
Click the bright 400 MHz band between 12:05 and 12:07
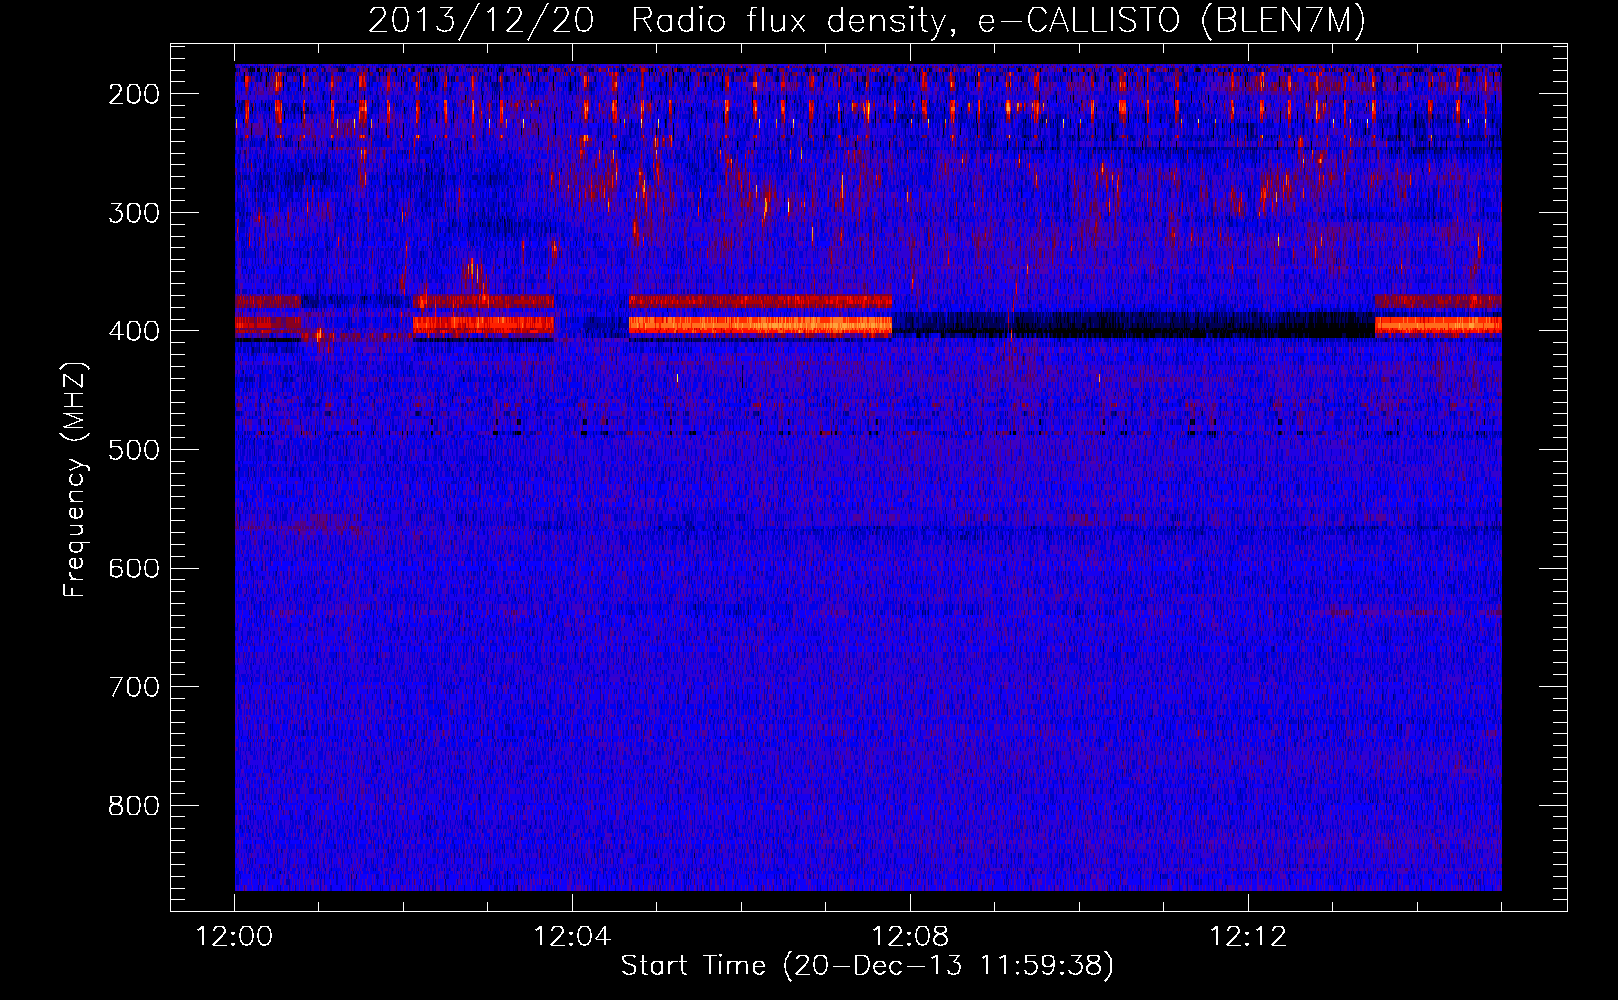760,325
